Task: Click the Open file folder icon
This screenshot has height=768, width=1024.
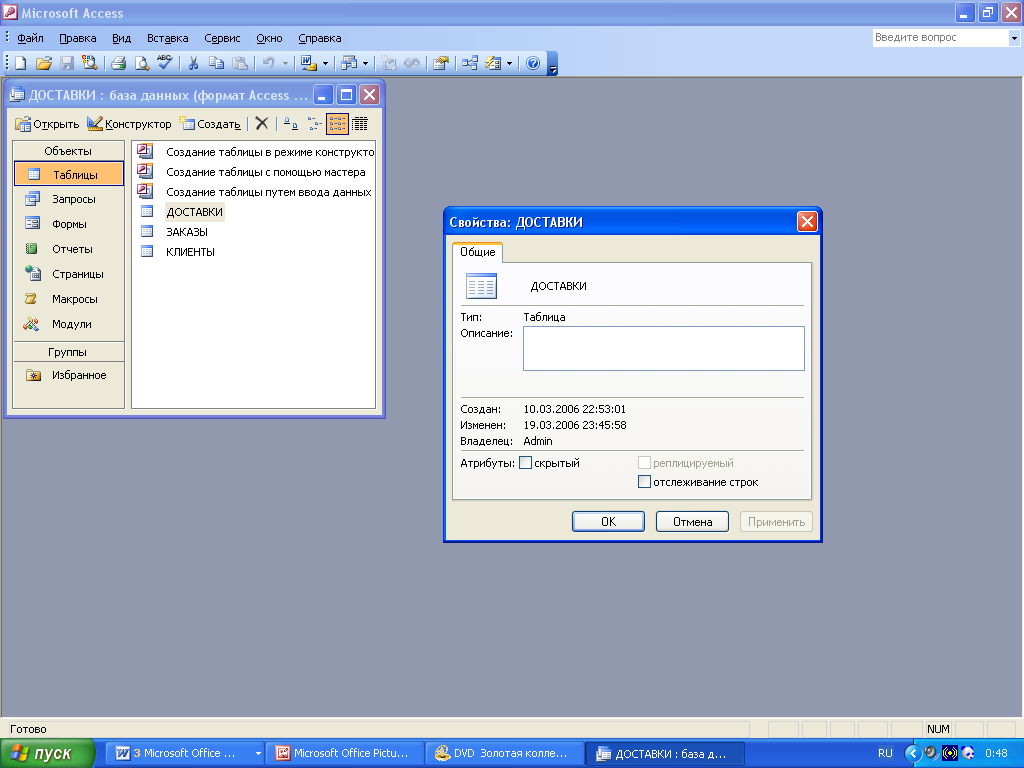Action: coord(44,63)
